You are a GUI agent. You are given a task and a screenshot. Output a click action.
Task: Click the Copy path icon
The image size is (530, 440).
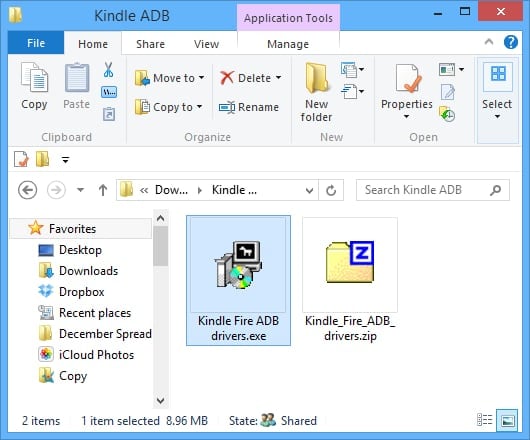point(109,92)
